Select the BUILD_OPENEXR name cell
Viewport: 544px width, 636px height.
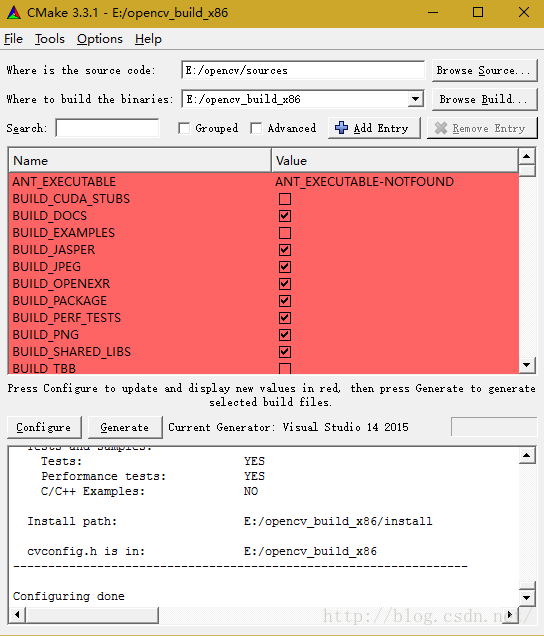[x=61, y=284]
